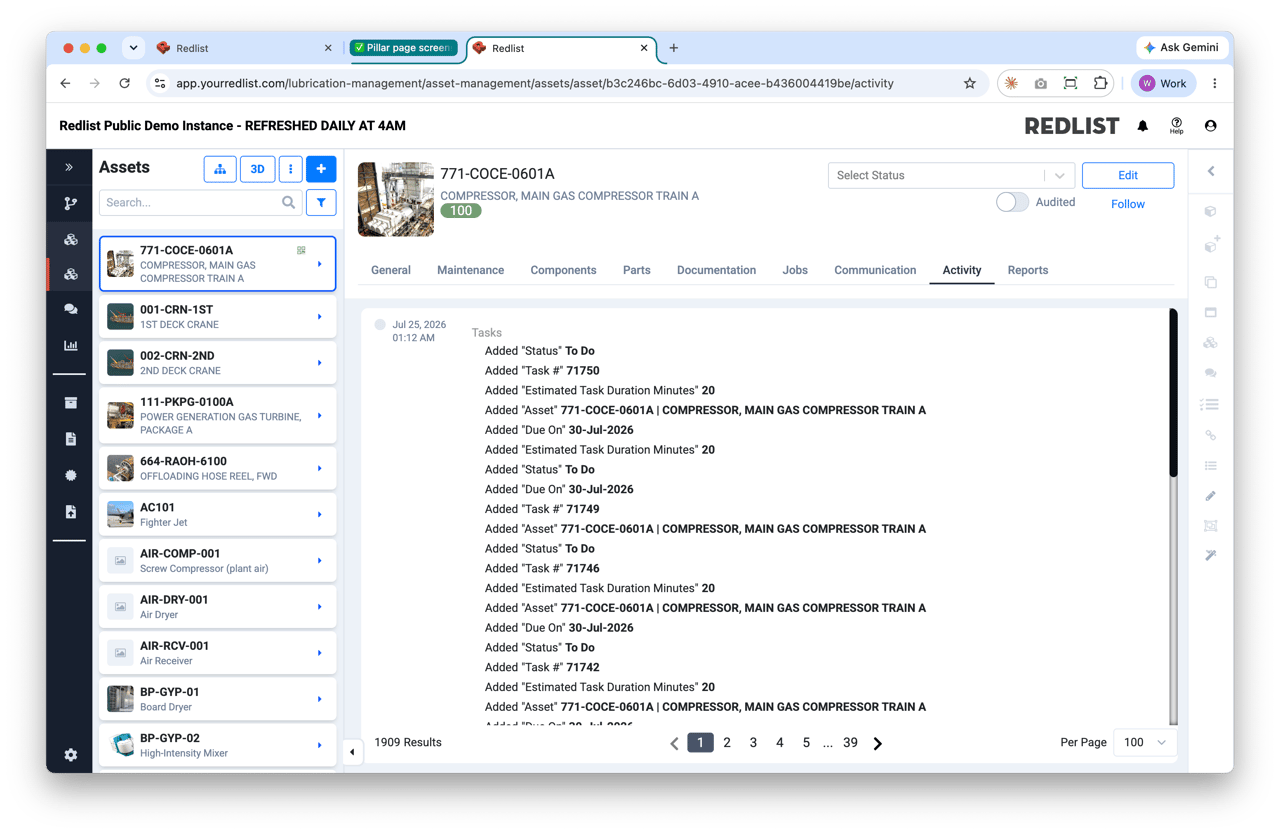Viewport: 1280px width, 834px height.
Task: Open the archive box icon in left sidebar
Action: coord(70,402)
